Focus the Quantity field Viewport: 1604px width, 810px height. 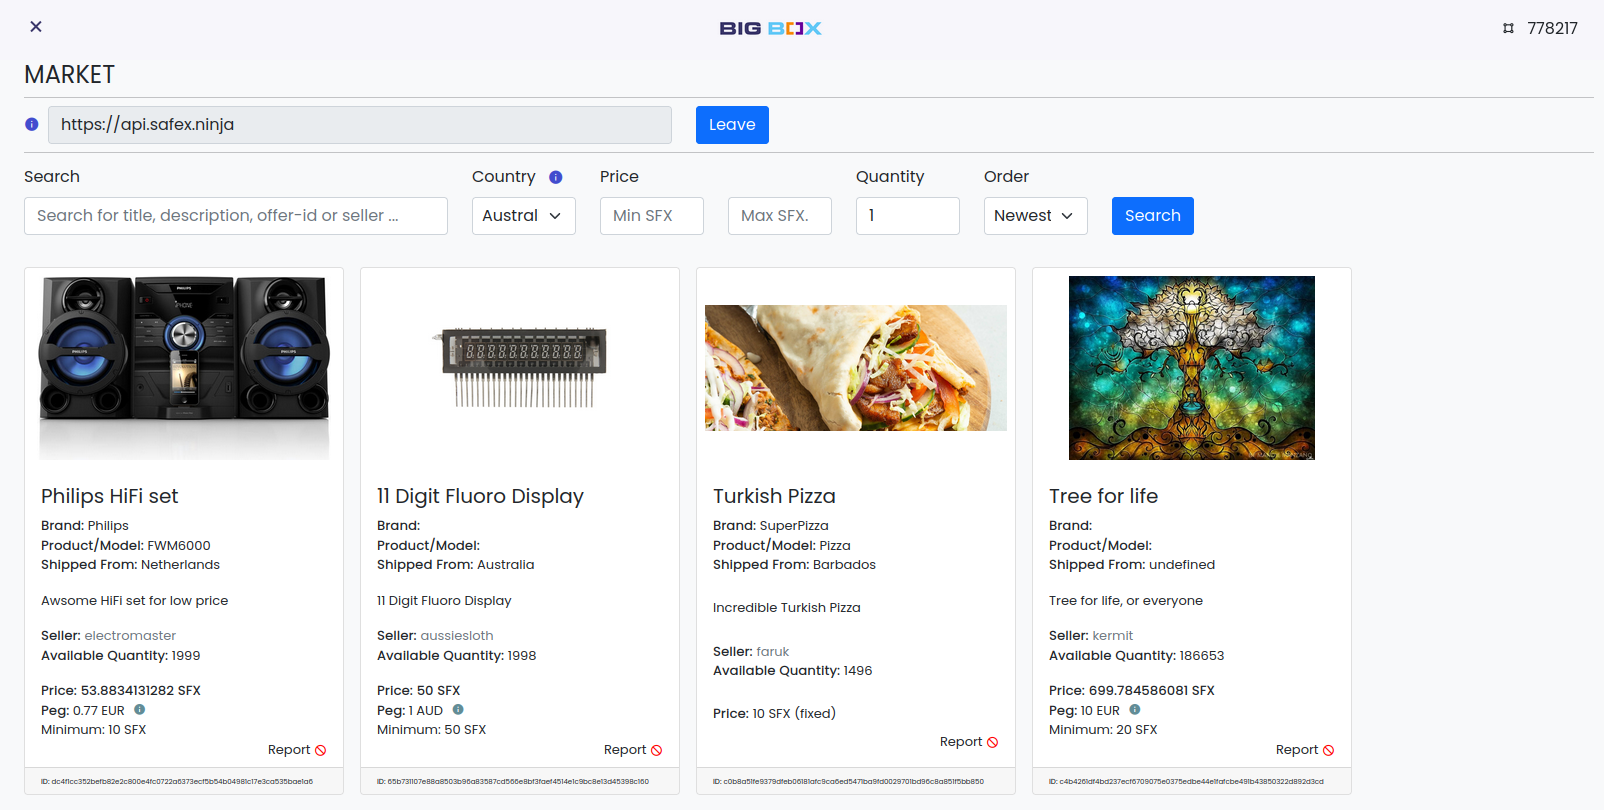click(908, 216)
